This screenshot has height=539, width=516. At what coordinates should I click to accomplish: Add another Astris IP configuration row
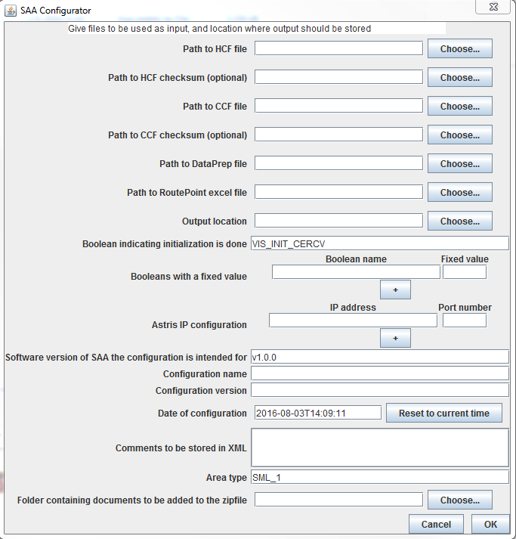395,338
